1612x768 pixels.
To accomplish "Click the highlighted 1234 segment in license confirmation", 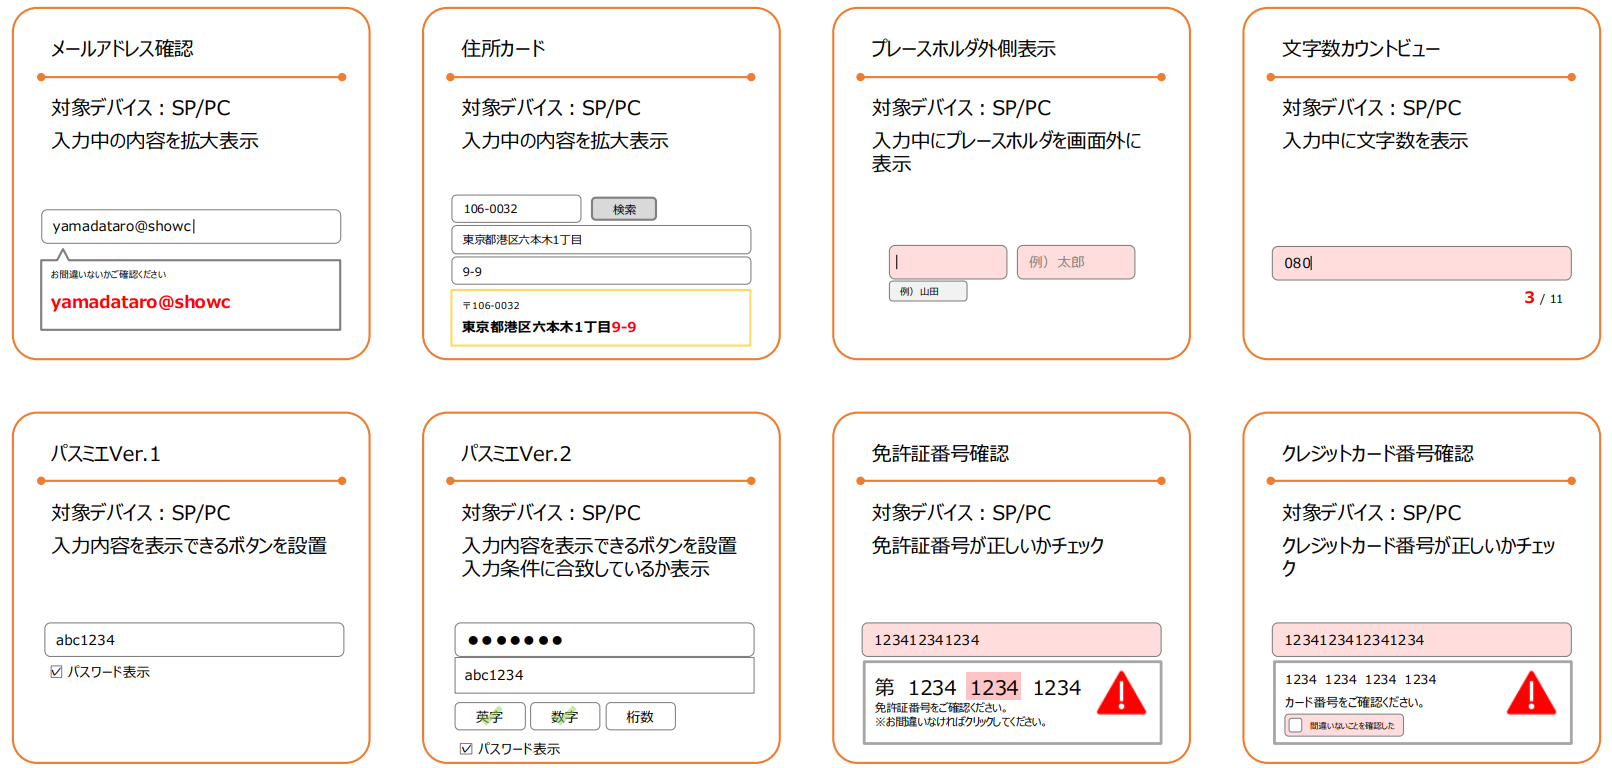I will coord(994,687).
